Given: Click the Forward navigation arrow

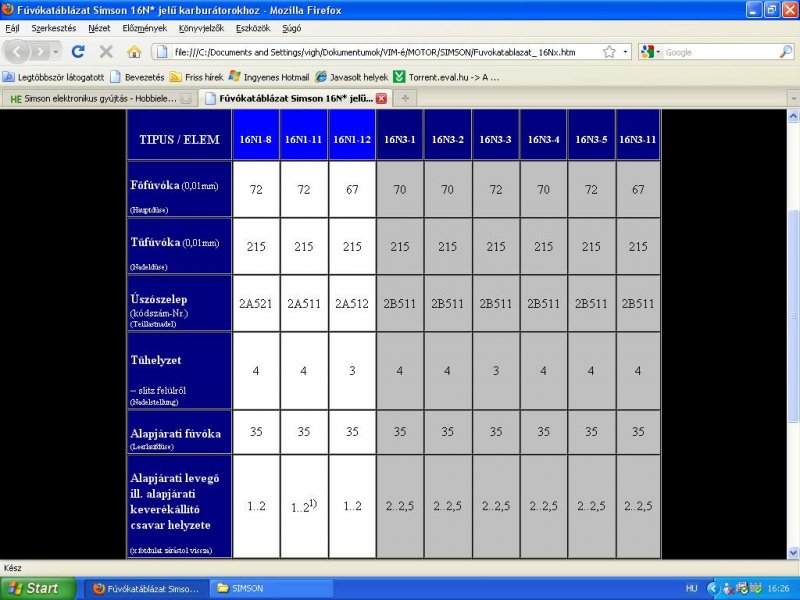Looking at the screenshot, I should (x=40, y=52).
